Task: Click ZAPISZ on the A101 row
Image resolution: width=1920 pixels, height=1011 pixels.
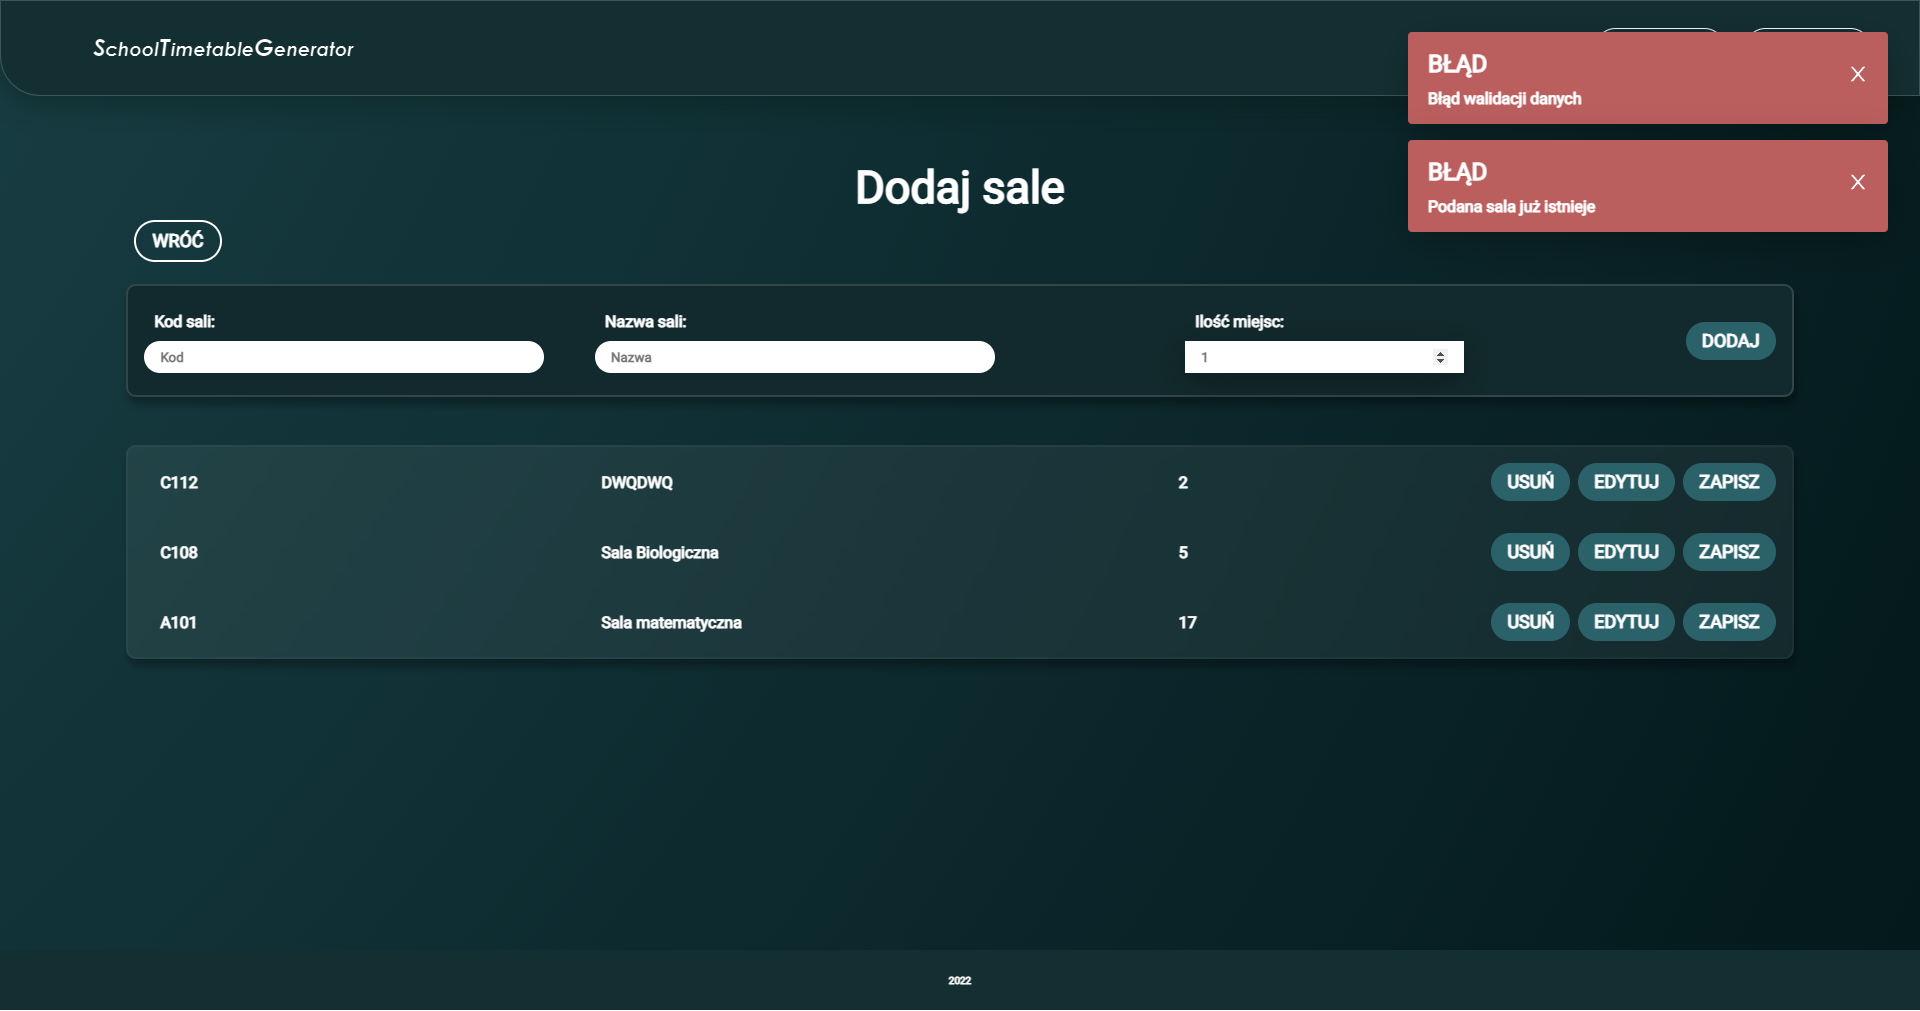Action: pyautogui.click(x=1729, y=622)
